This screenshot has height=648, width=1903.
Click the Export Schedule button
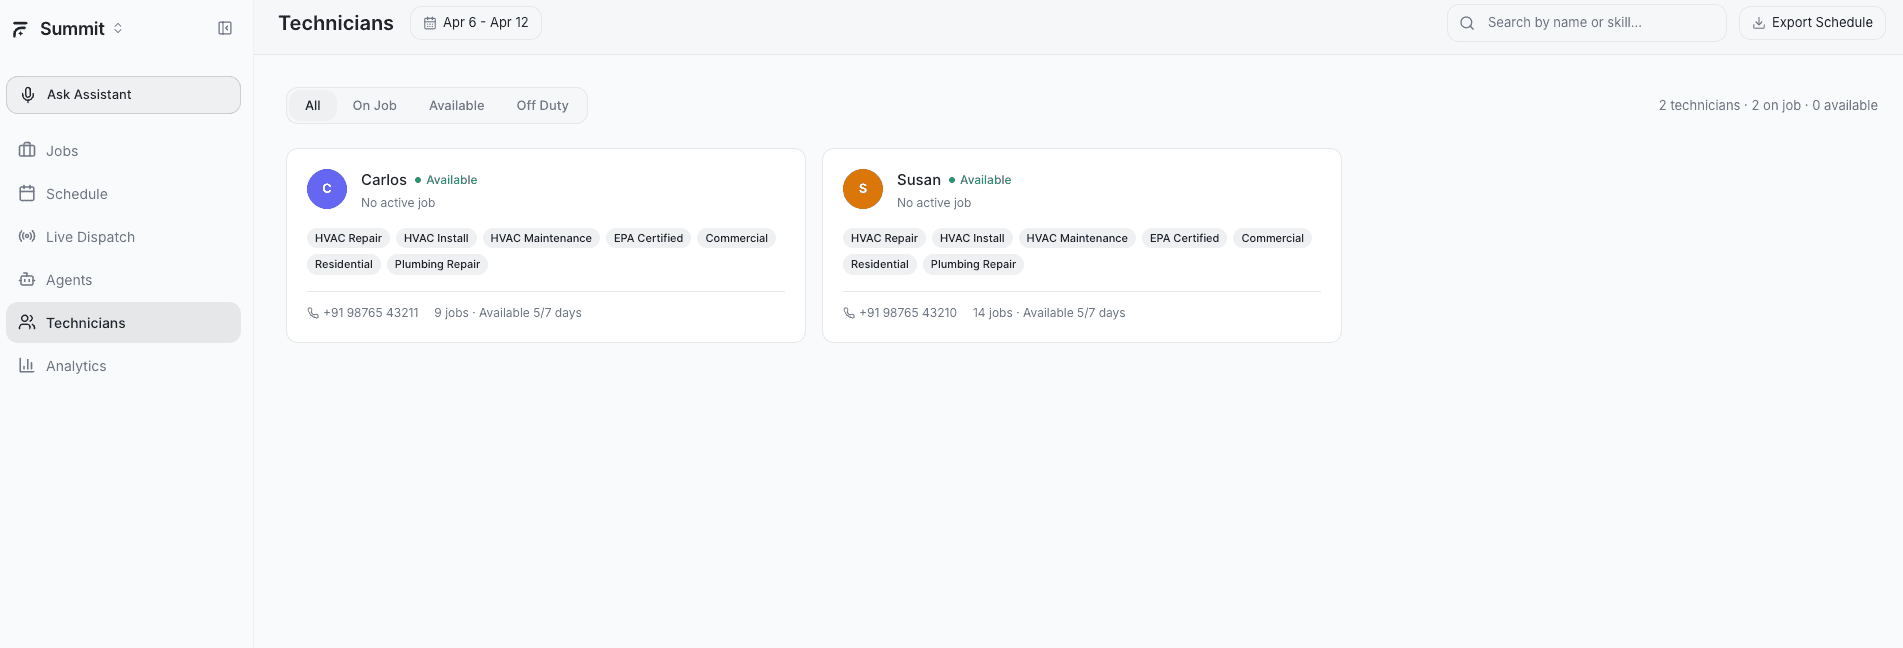click(1812, 23)
